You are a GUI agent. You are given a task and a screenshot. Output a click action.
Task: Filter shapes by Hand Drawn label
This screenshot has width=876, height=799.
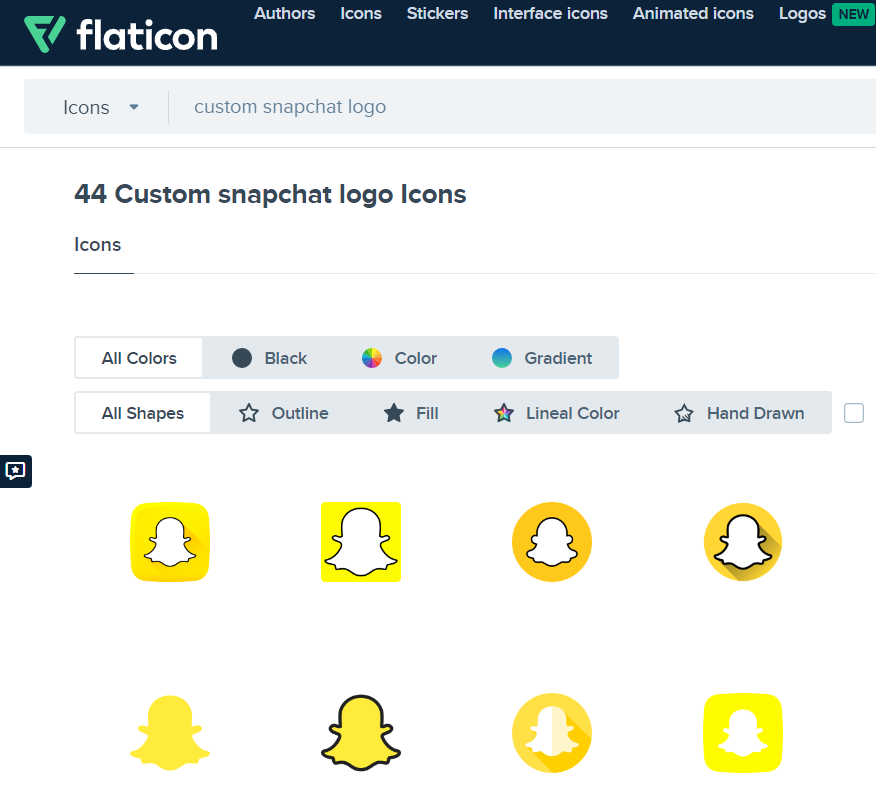[756, 413]
